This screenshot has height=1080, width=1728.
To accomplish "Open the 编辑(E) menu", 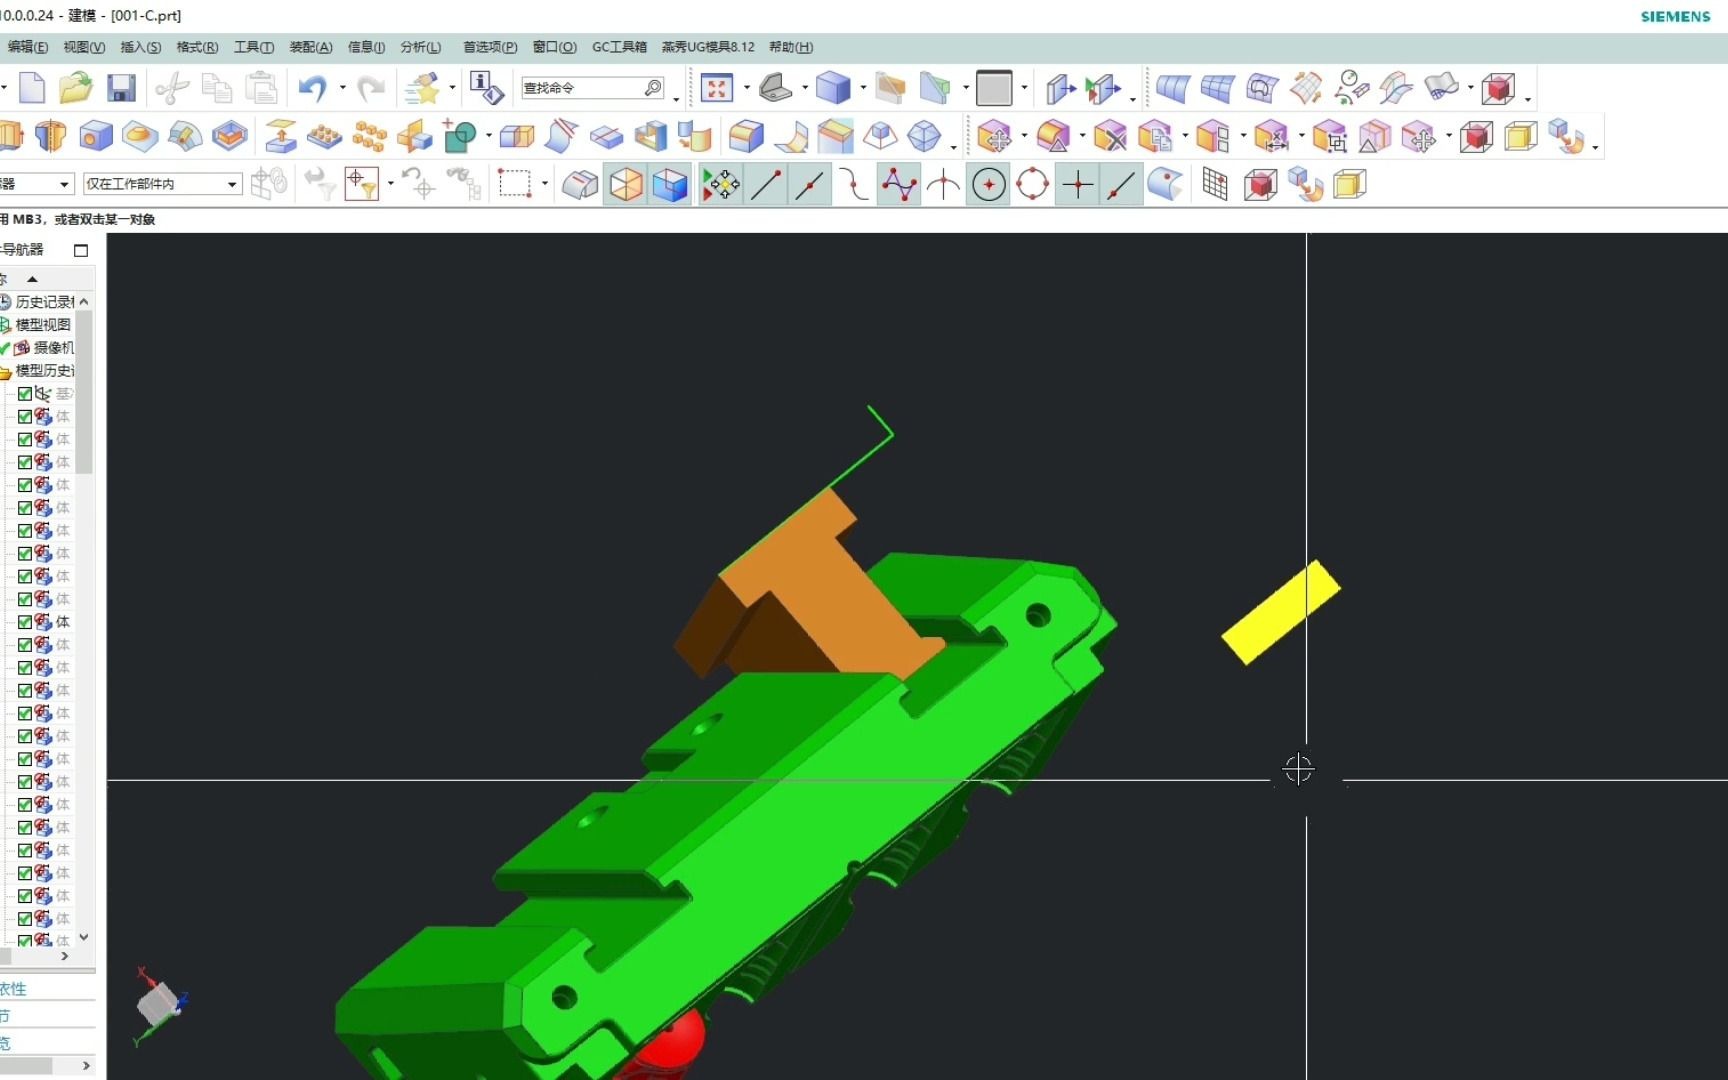I will pyautogui.click(x=27, y=47).
